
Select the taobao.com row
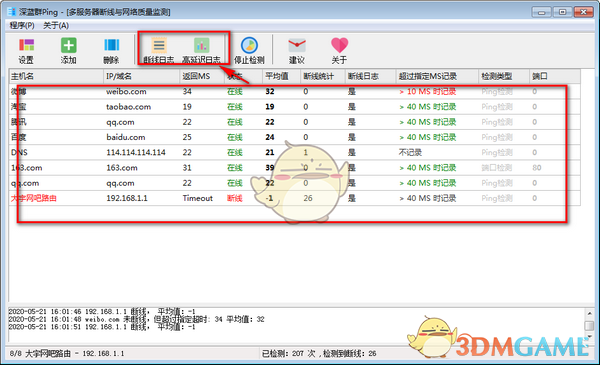coord(295,107)
